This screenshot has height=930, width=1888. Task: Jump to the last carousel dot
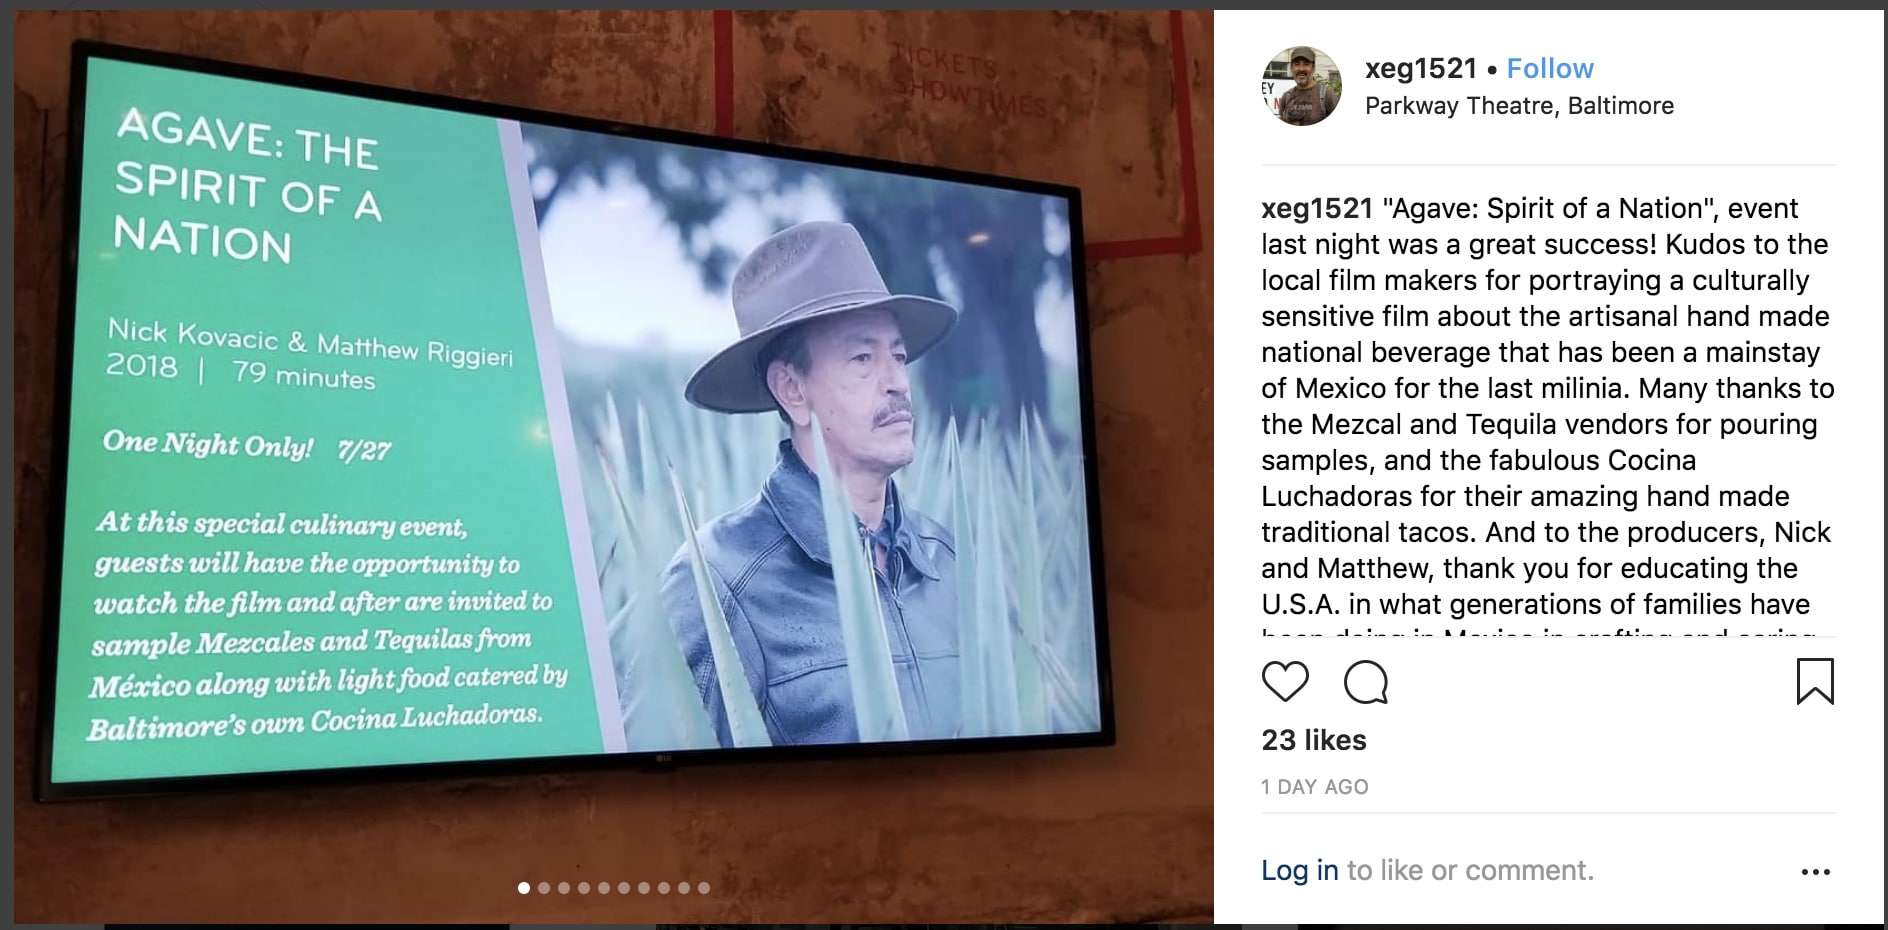click(704, 888)
